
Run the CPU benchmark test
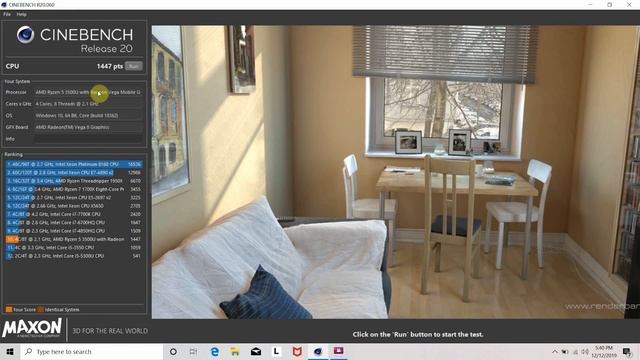(x=133, y=66)
